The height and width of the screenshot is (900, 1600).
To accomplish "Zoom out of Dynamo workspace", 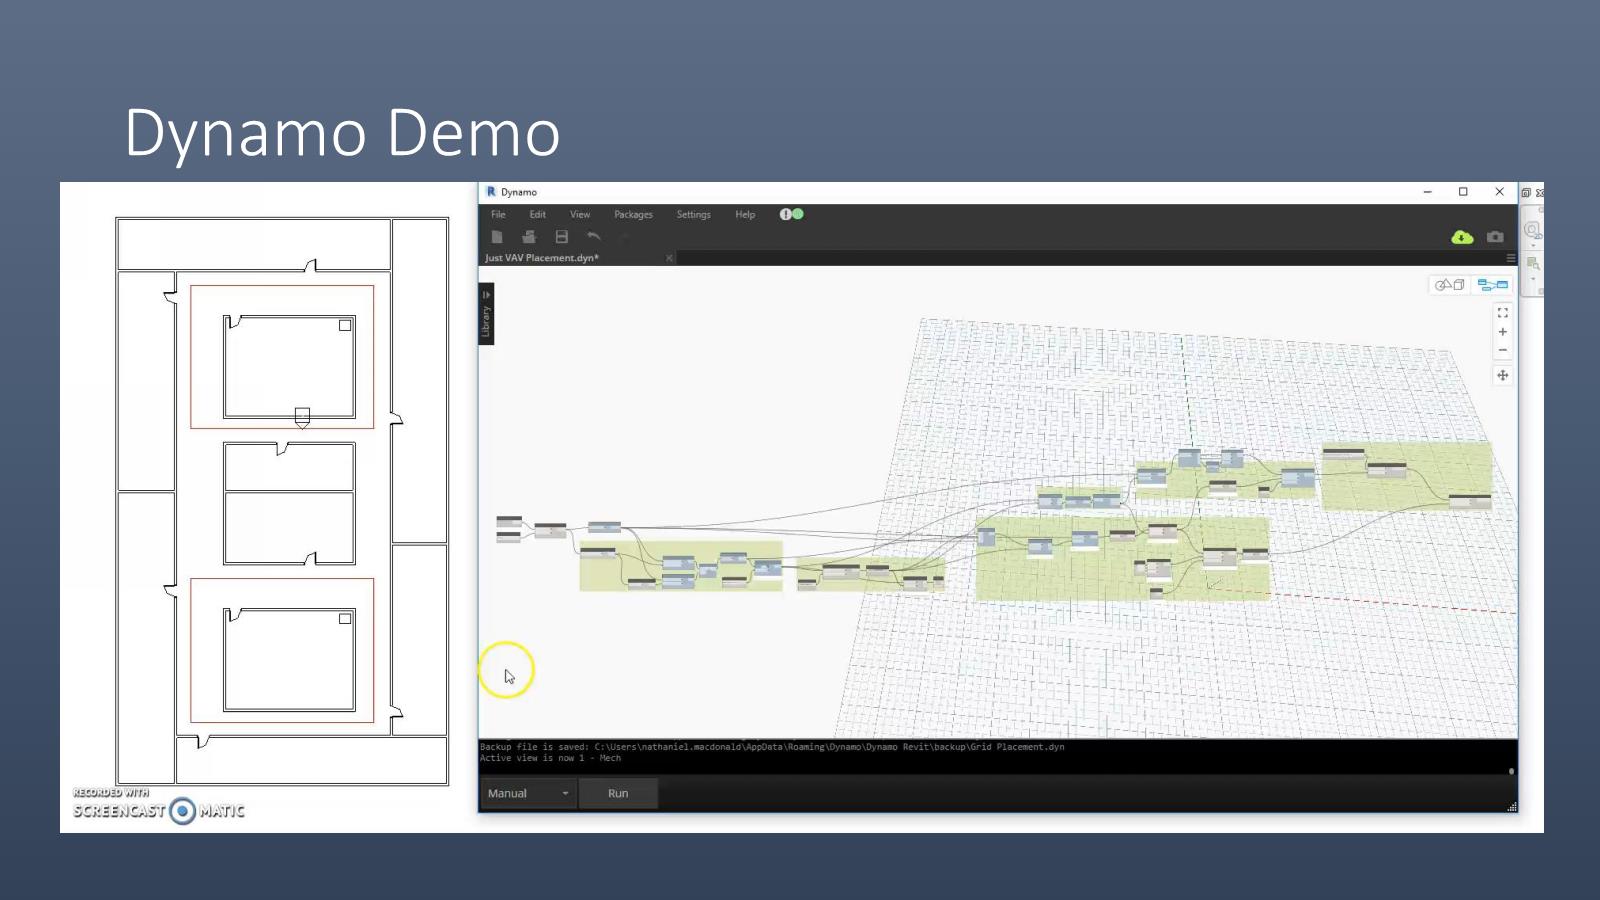I will coord(1502,350).
